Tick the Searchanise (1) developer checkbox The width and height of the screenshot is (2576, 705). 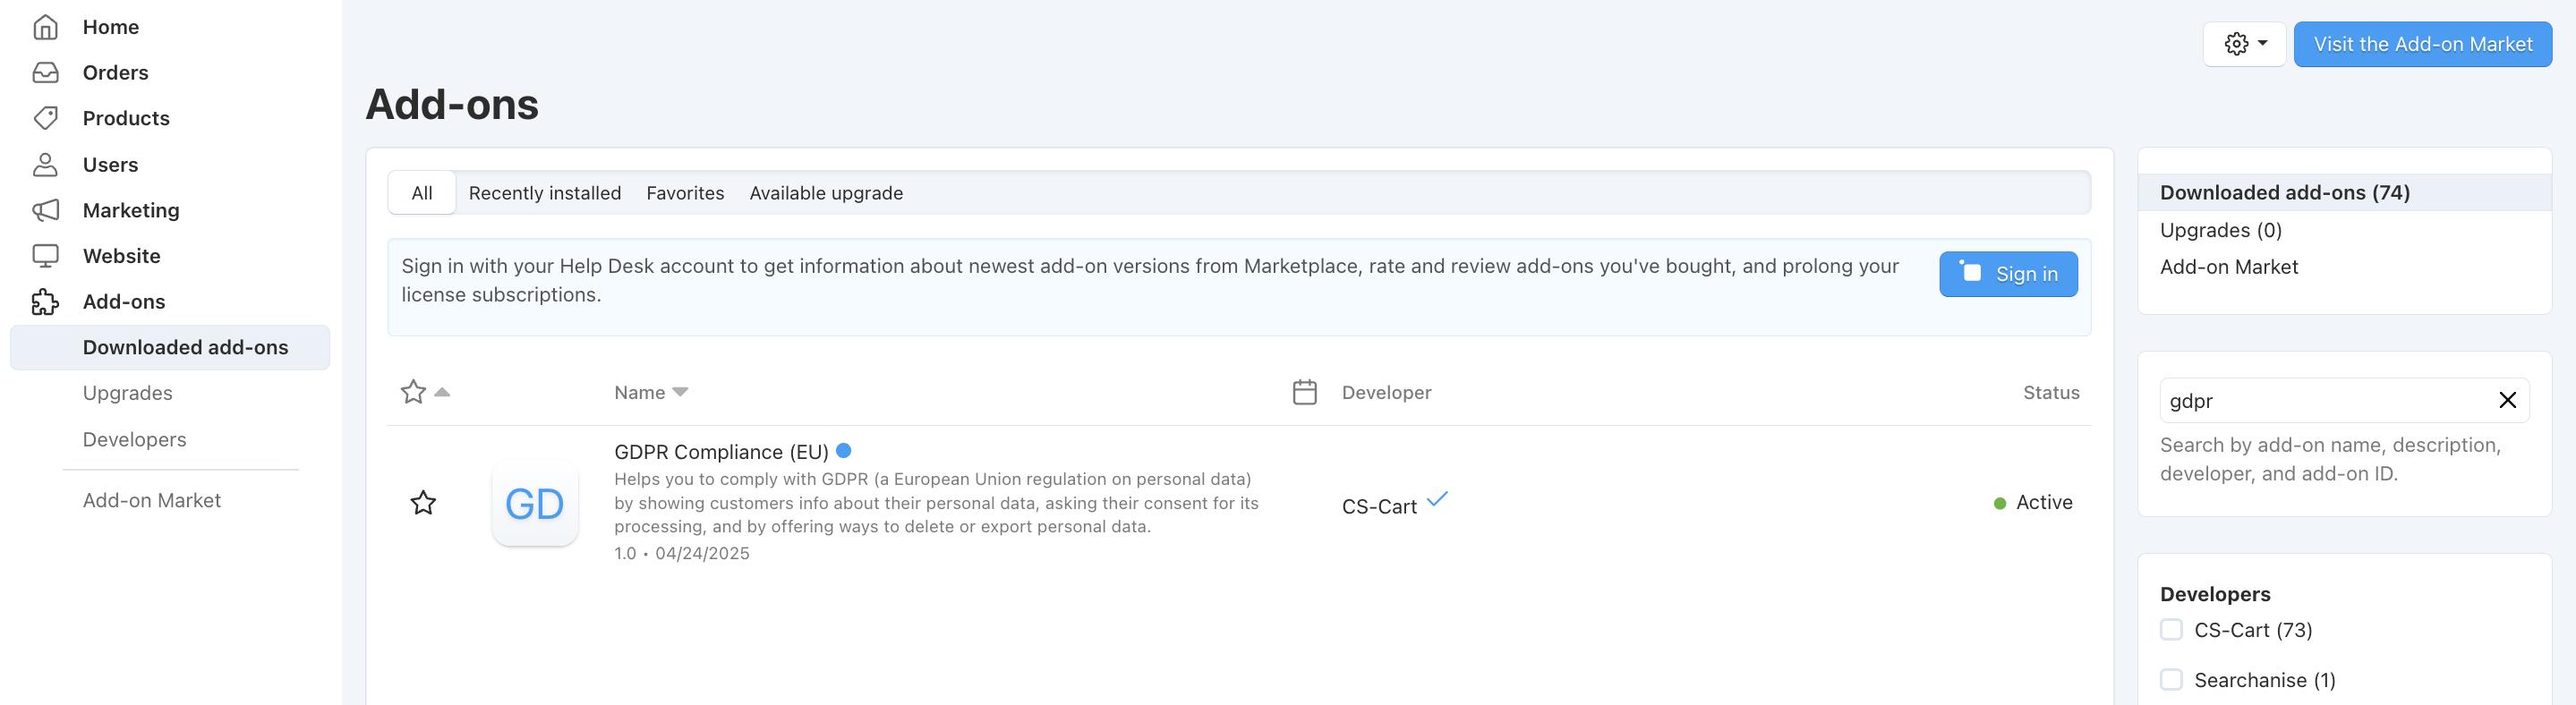click(x=2171, y=679)
